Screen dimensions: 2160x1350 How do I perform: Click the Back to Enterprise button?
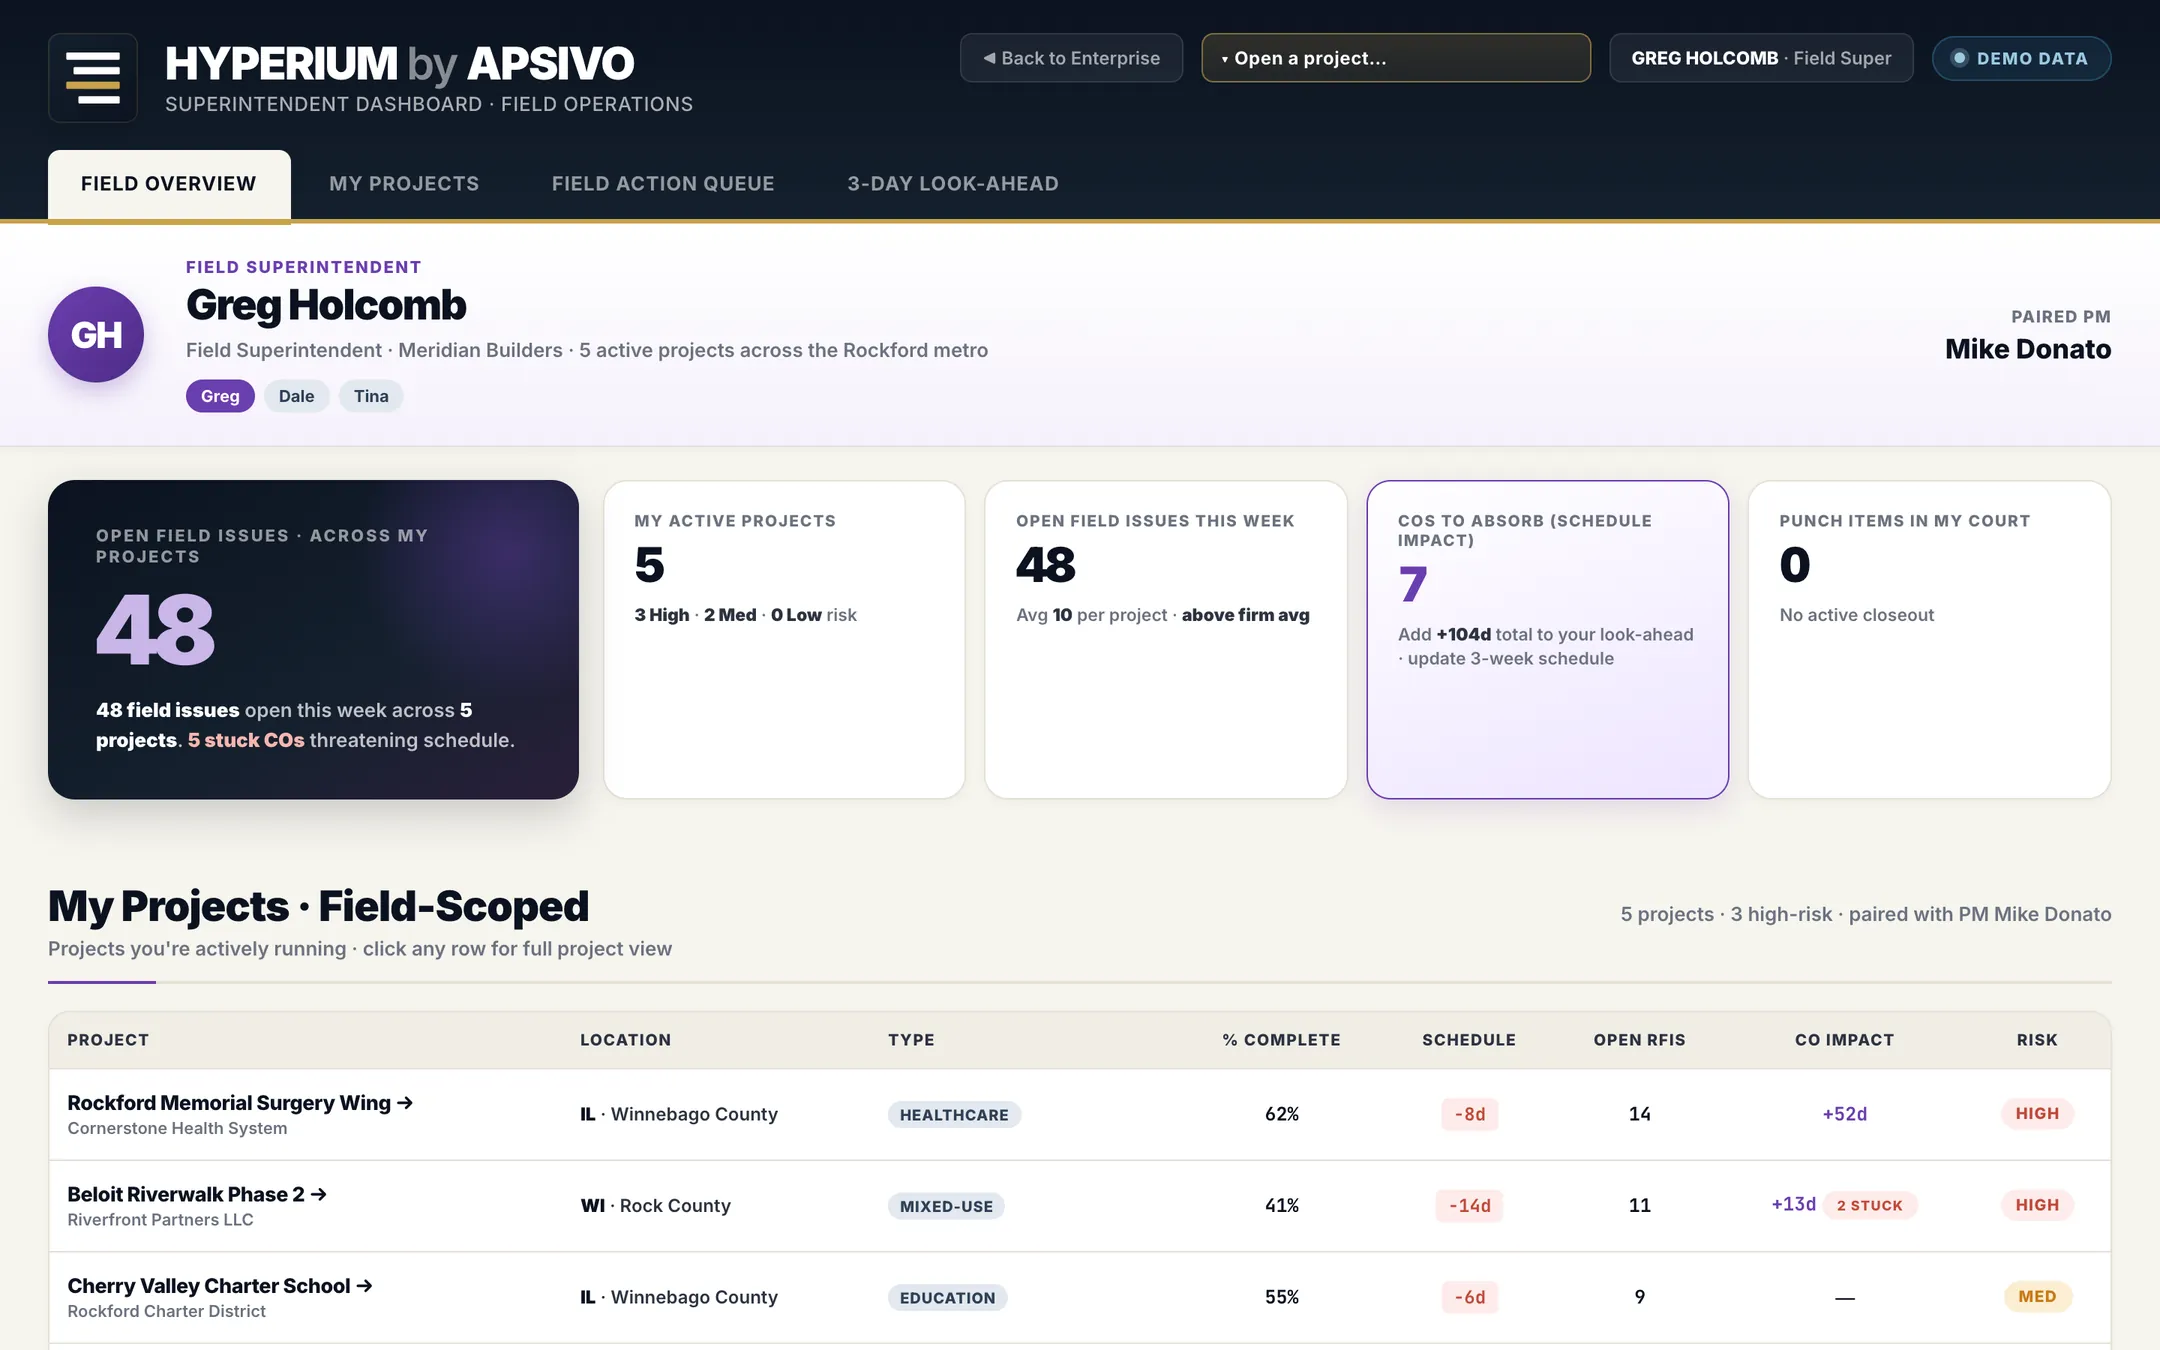point(1071,58)
